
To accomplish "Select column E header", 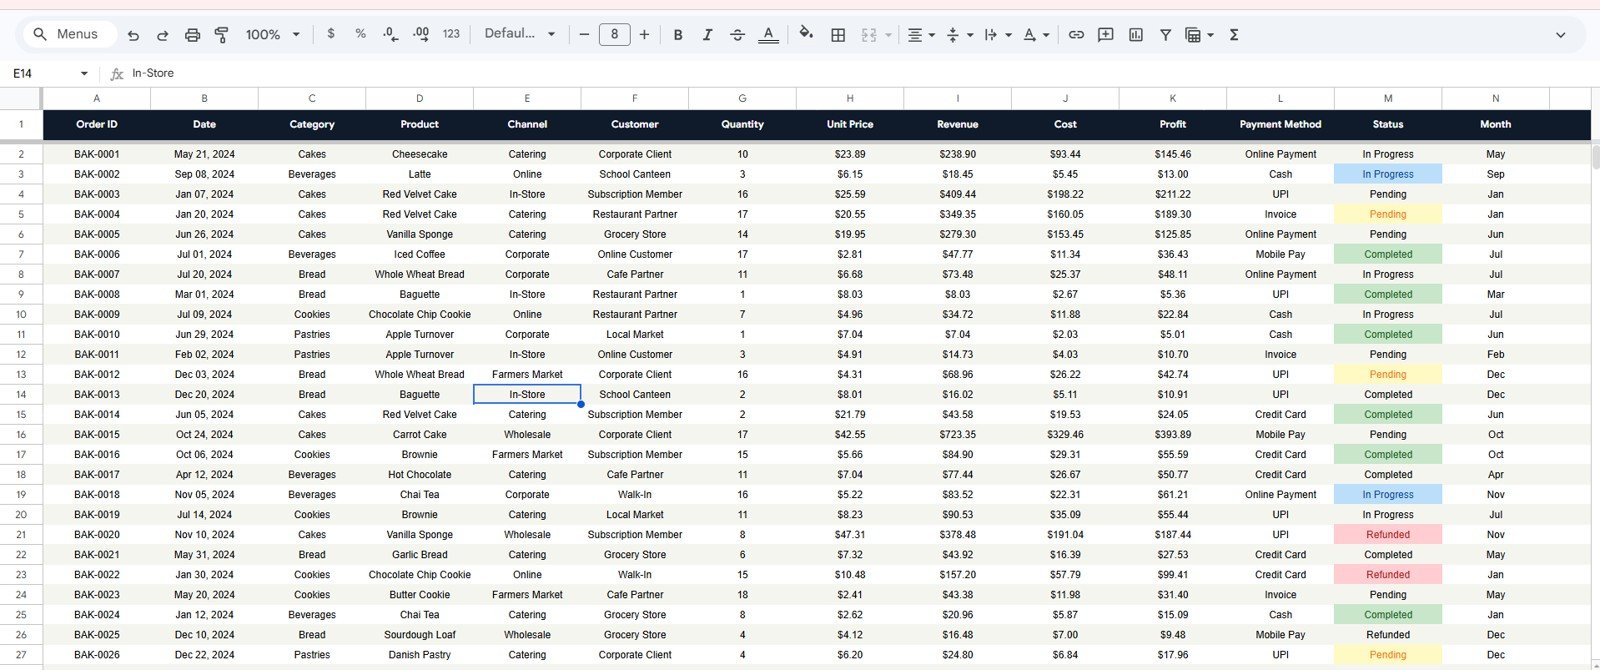I will (x=527, y=98).
